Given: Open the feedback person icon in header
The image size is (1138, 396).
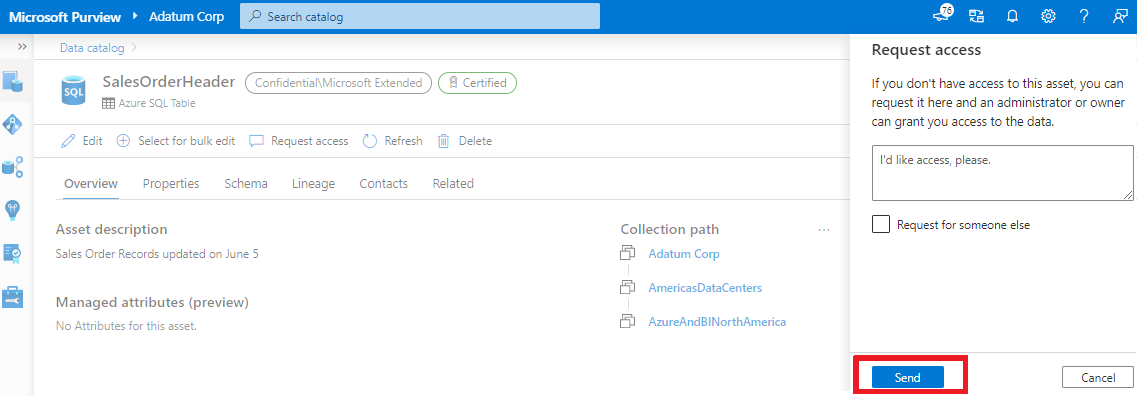Looking at the screenshot, I should [x=1120, y=17].
